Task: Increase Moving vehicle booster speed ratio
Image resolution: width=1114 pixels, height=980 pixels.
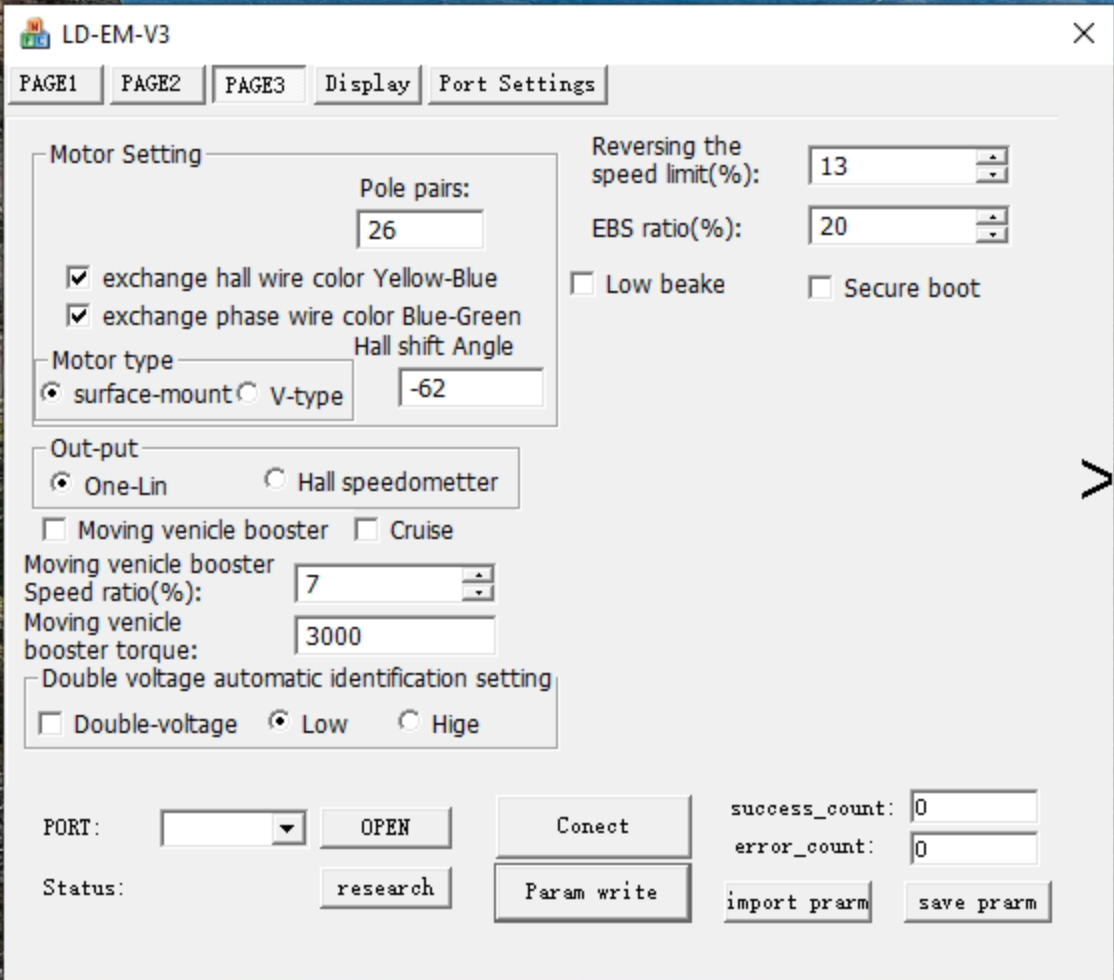Action: click(479, 575)
